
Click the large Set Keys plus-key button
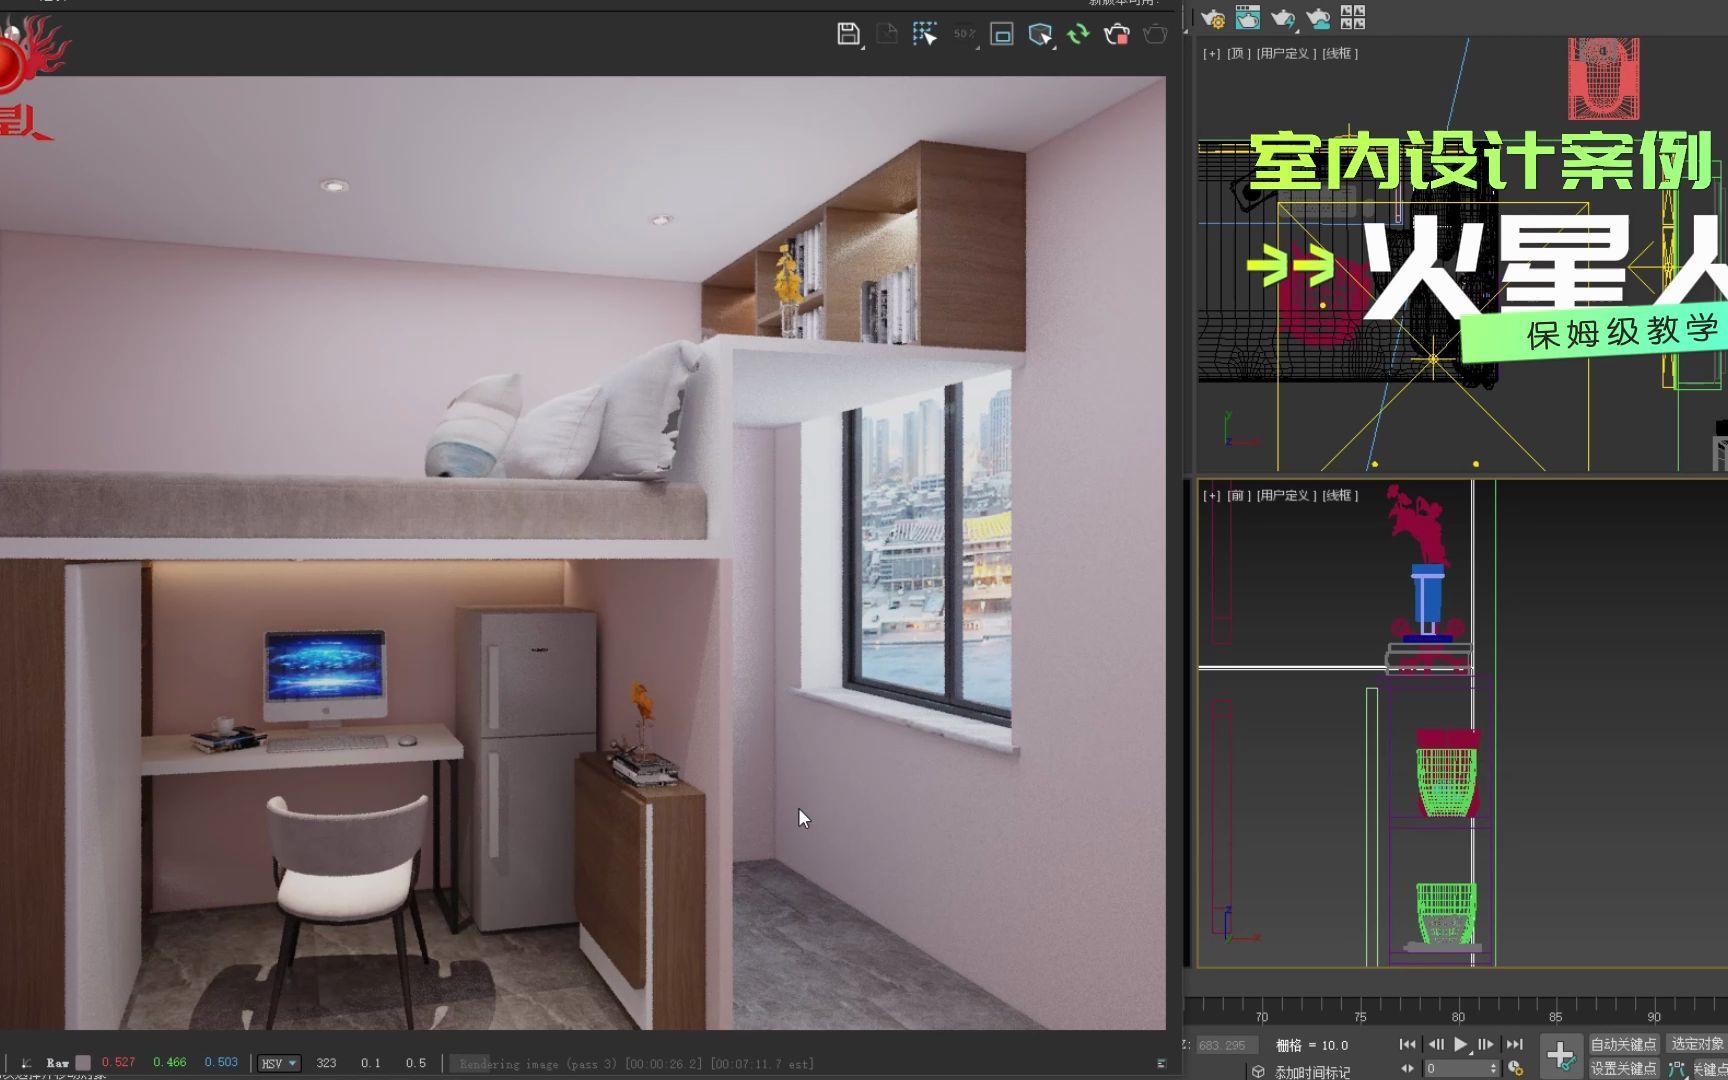pos(1560,1055)
